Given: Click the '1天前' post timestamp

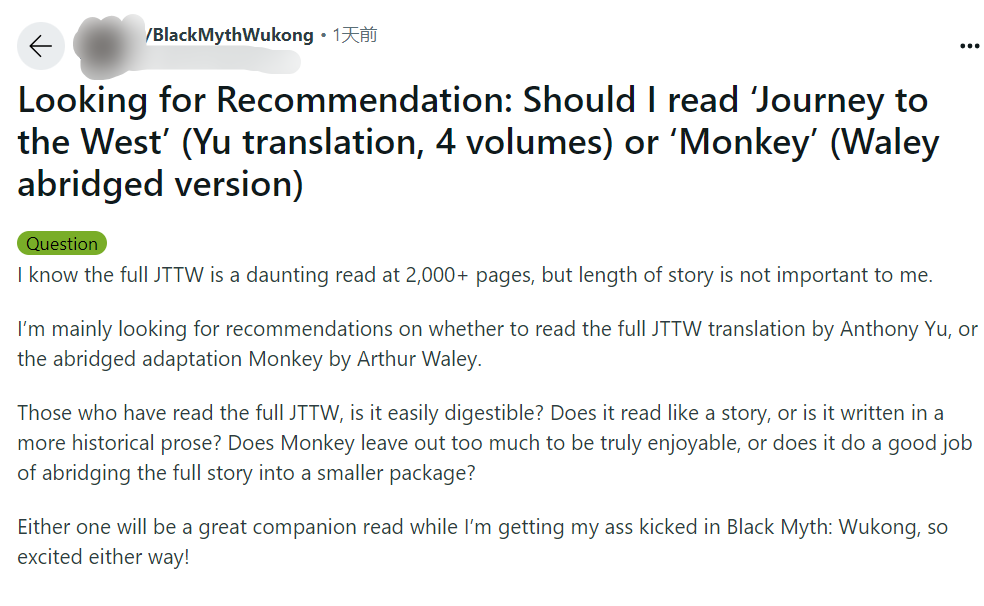Looking at the screenshot, I should click(355, 35).
